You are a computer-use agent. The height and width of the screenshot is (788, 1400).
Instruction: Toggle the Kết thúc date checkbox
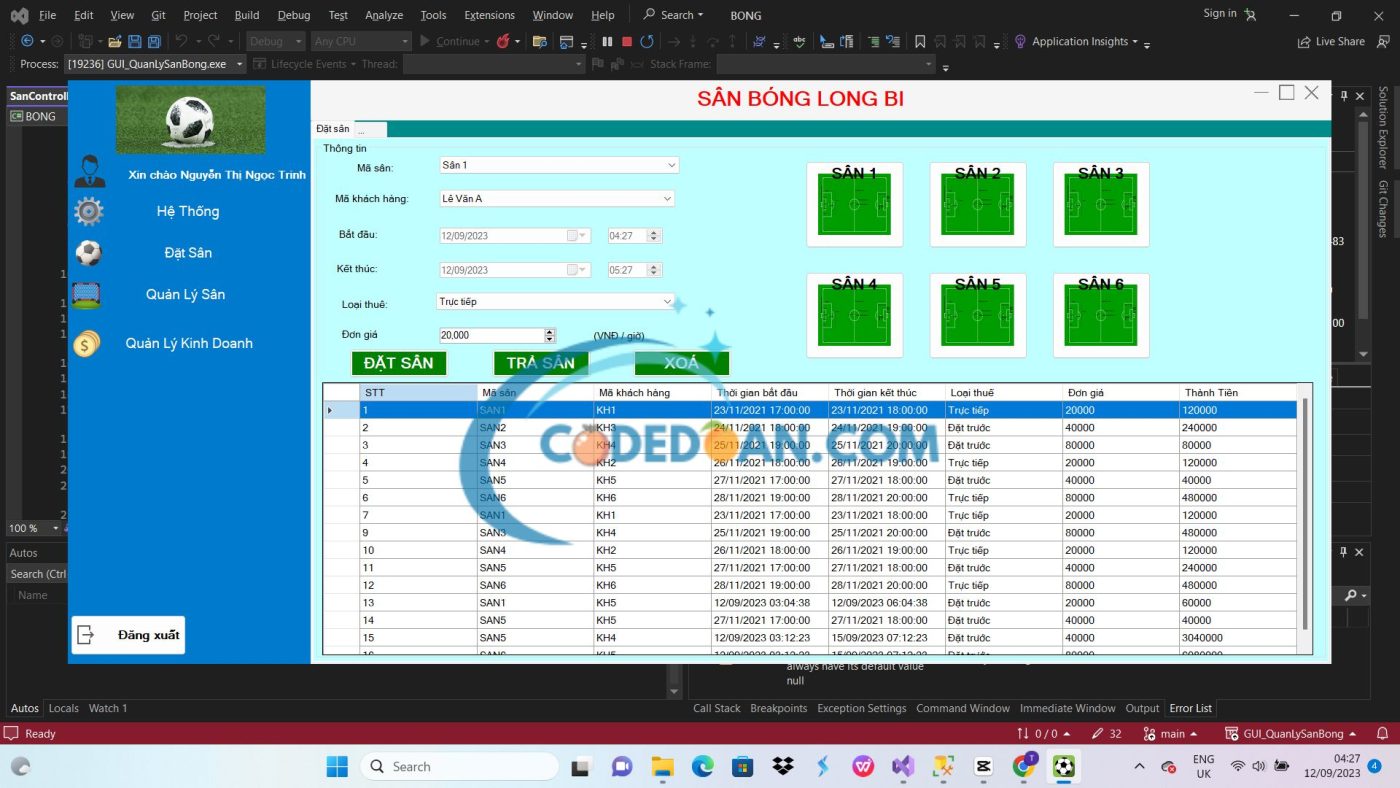tap(572, 270)
